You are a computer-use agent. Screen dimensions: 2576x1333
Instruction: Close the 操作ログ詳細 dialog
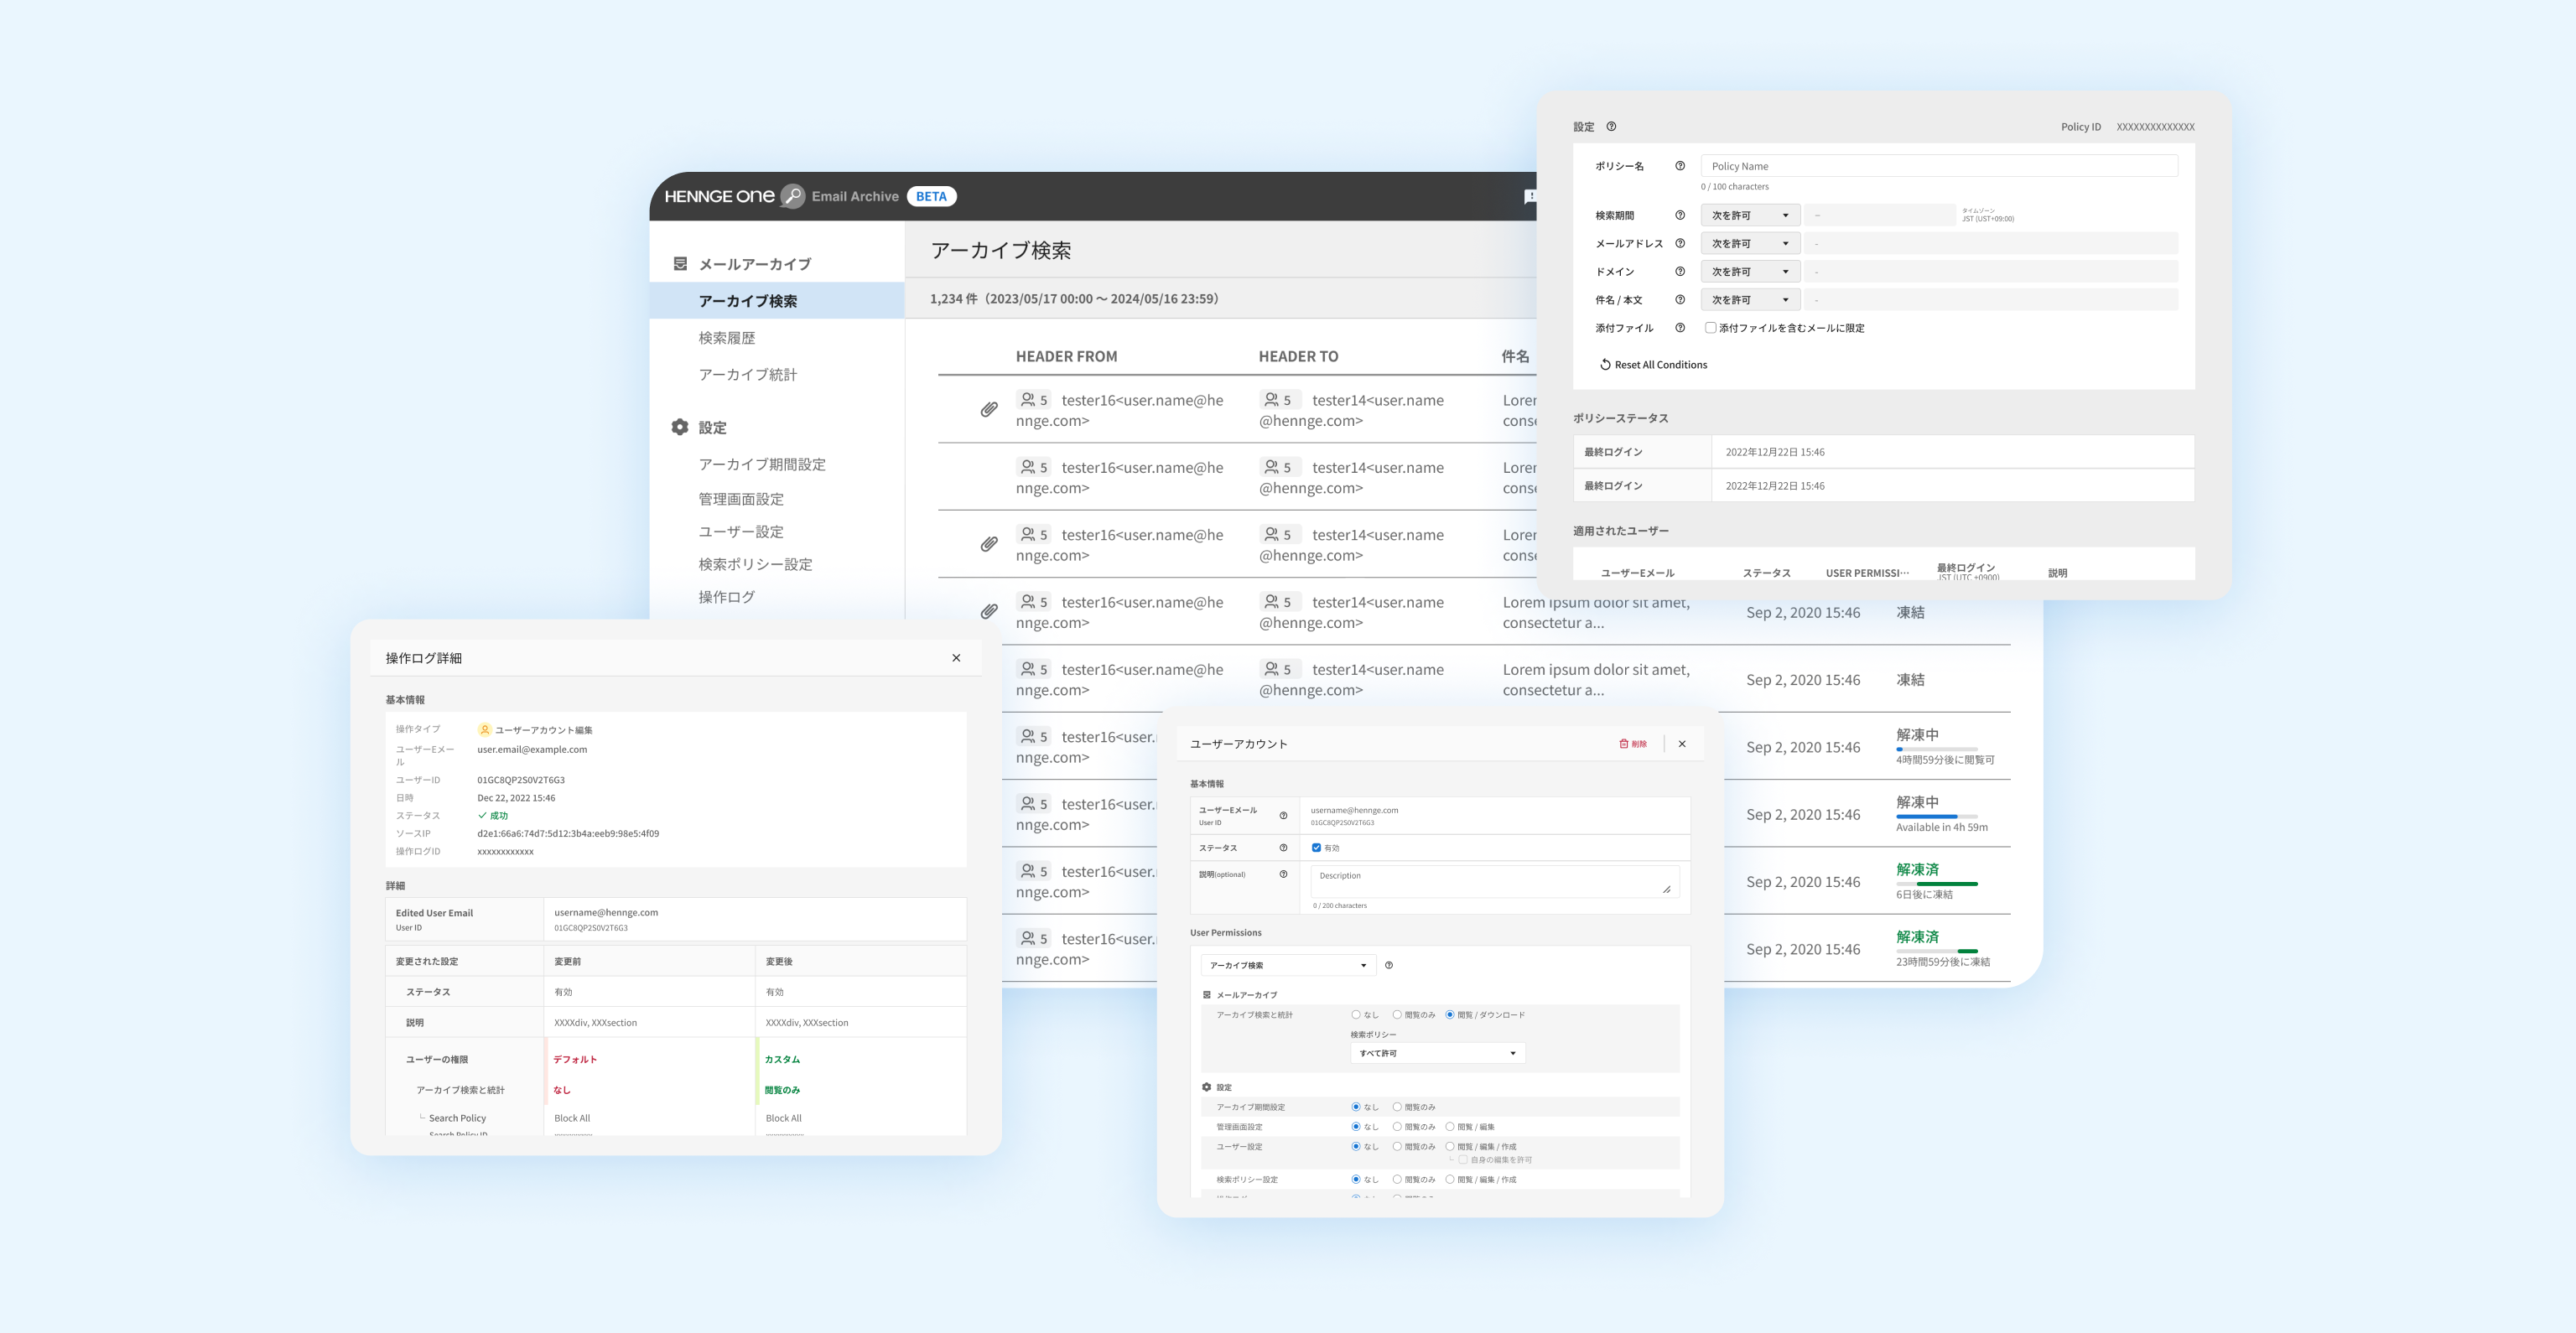(956, 658)
